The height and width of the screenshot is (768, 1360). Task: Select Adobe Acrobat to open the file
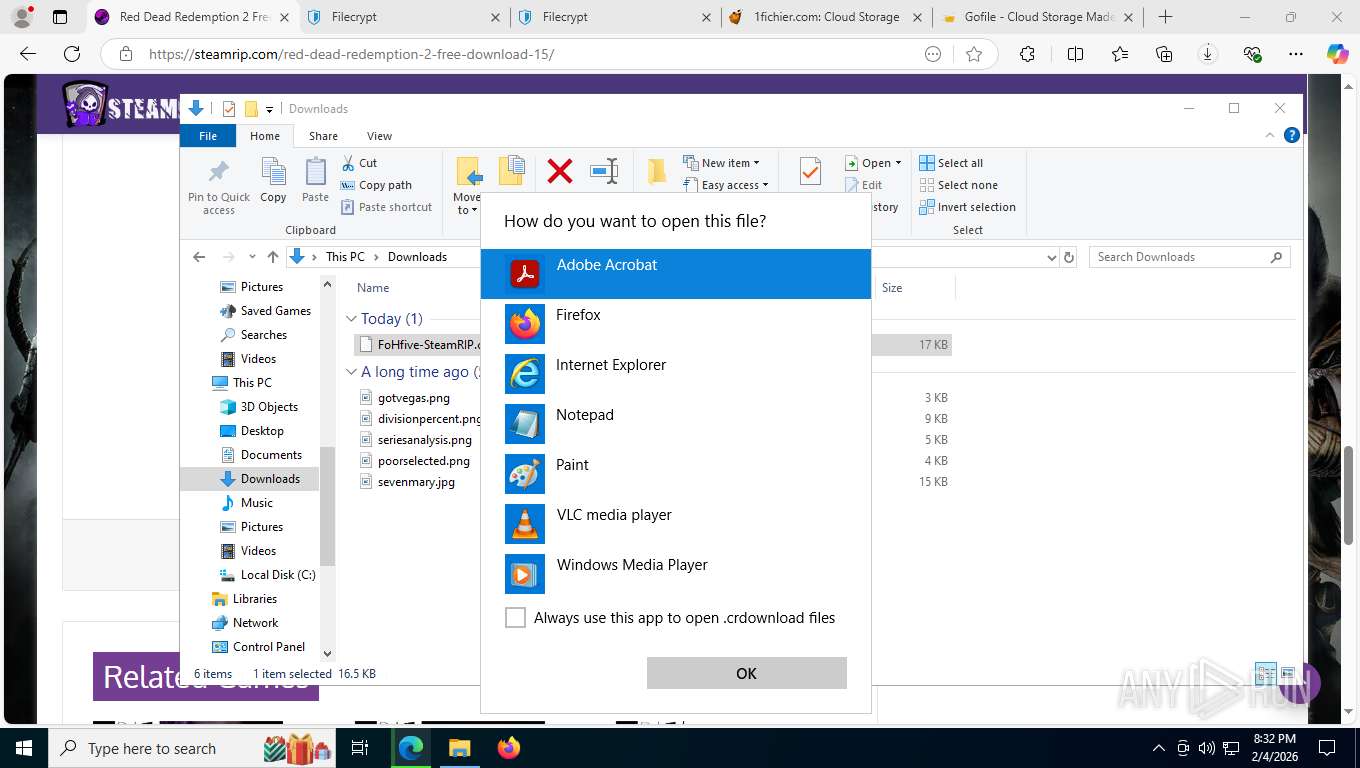(675, 273)
